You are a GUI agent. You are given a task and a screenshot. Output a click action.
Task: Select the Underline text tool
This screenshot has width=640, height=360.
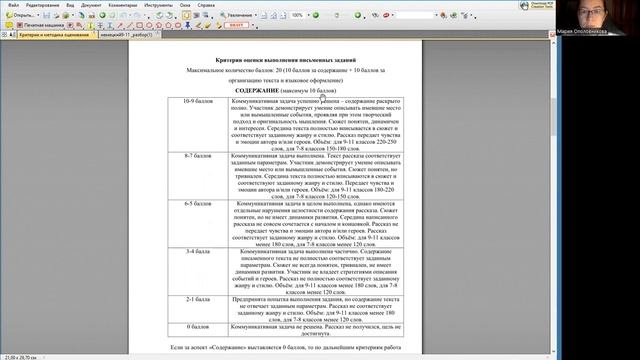click(x=110, y=25)
